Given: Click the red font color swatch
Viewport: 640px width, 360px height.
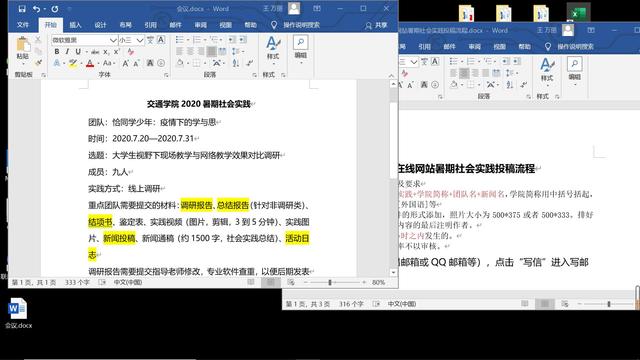Looking at the screenshot, I should coord(90,63).
